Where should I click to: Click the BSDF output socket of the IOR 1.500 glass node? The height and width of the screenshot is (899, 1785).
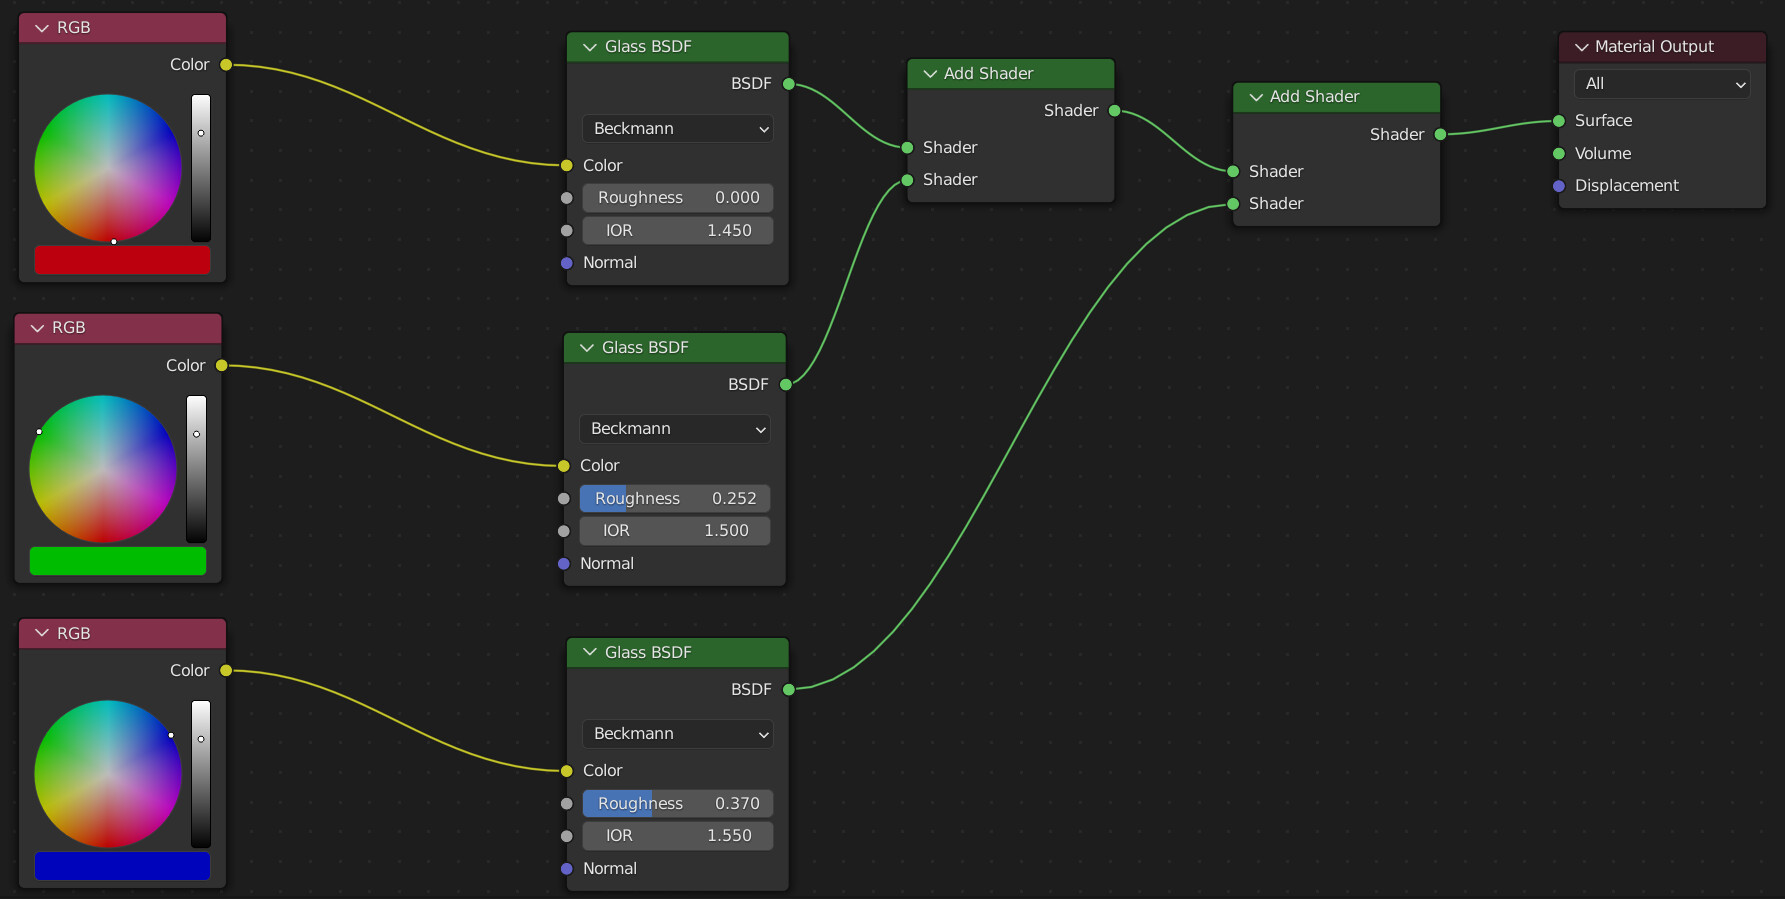[x=786, y=385]
